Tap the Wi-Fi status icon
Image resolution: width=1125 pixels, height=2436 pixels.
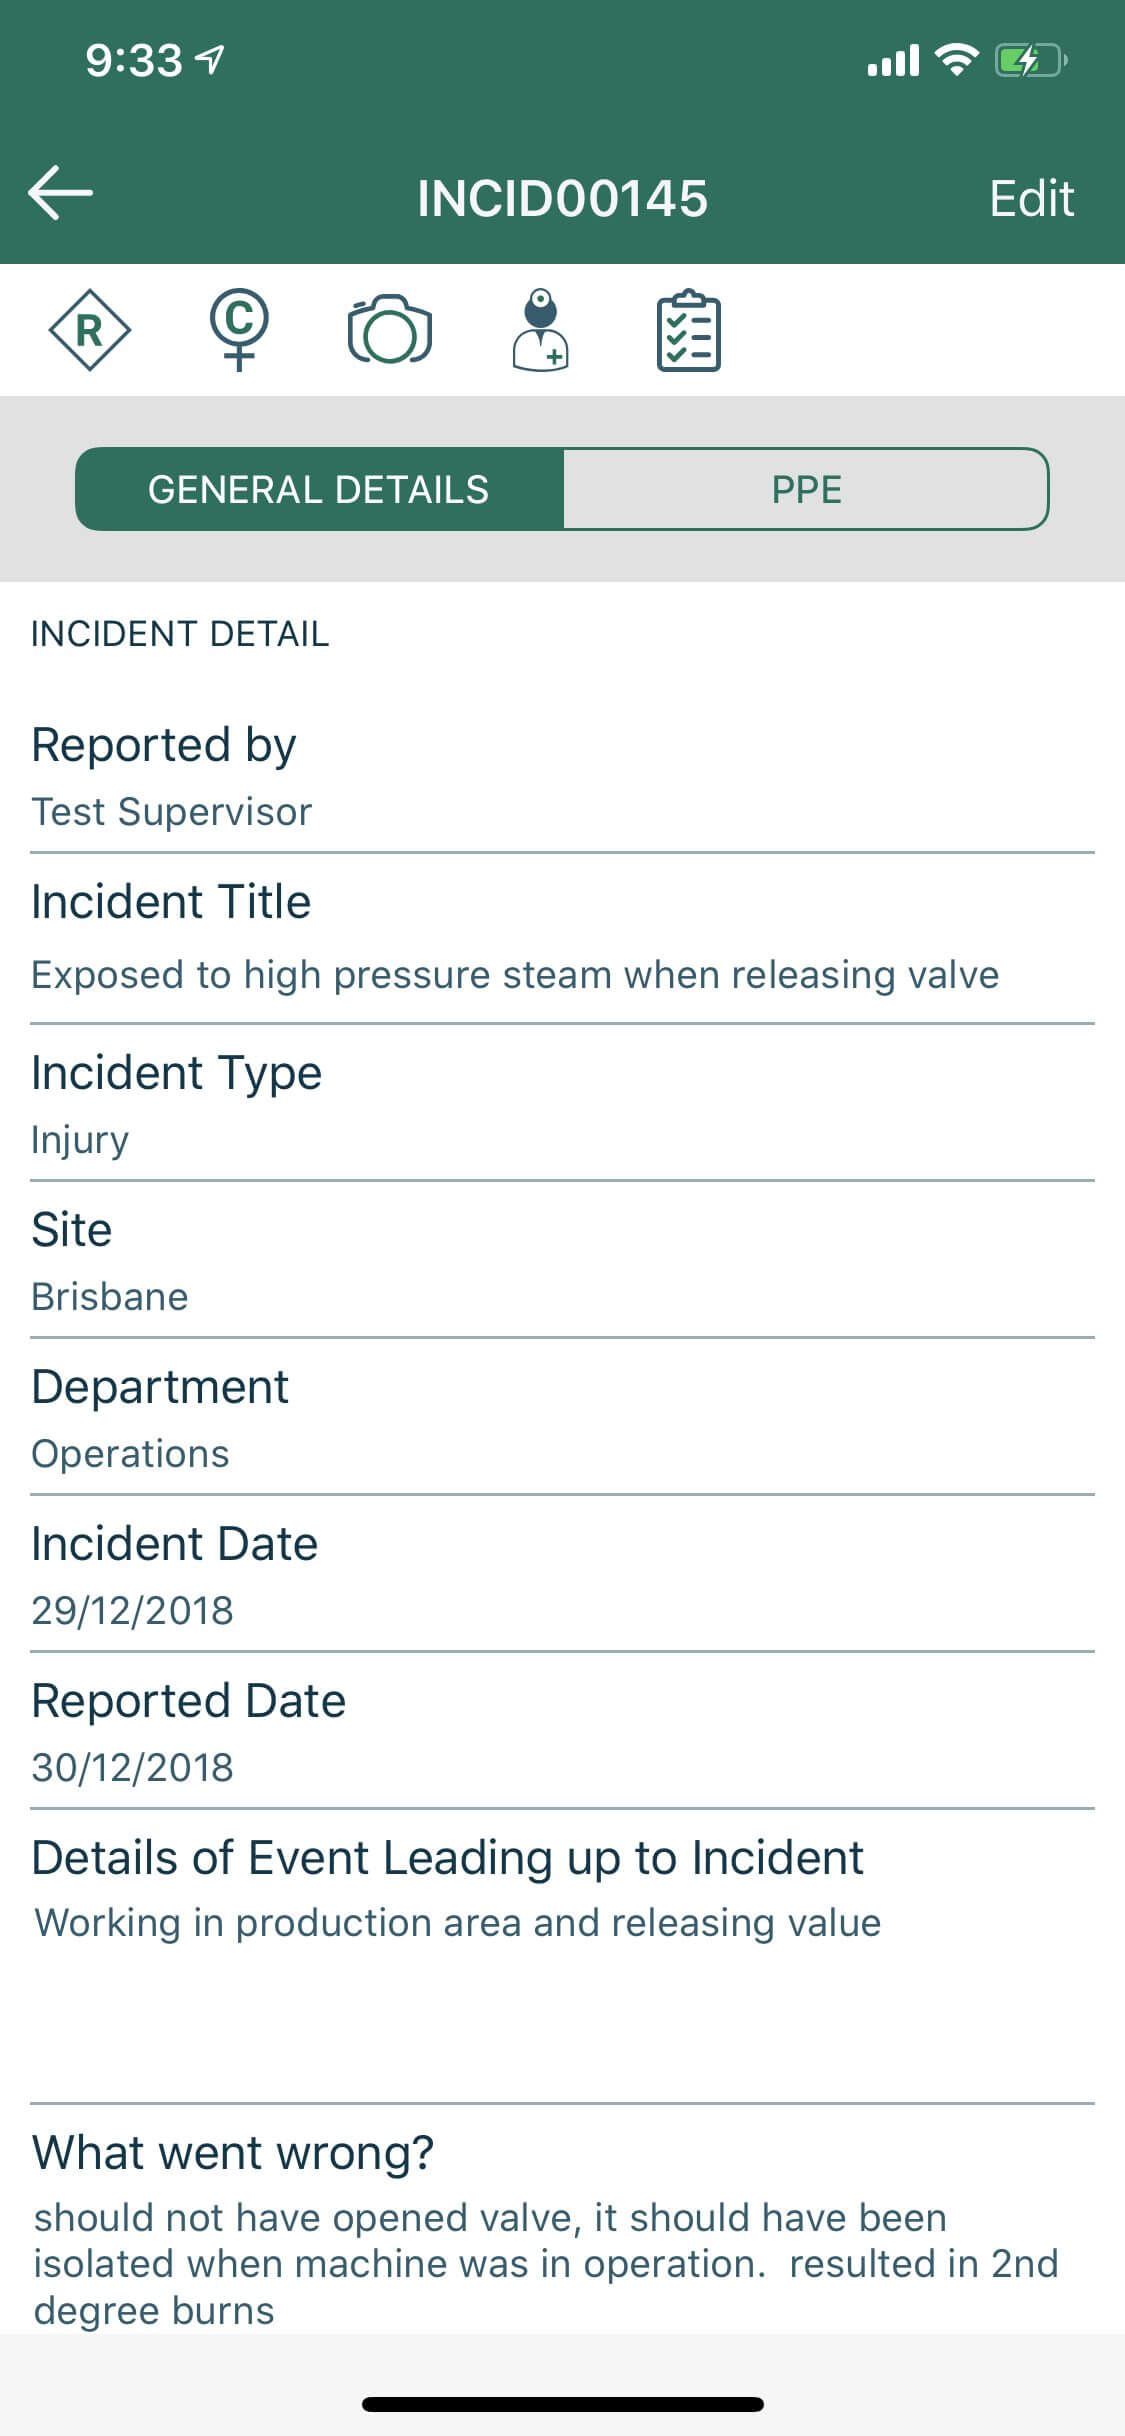tap(956, 61)
